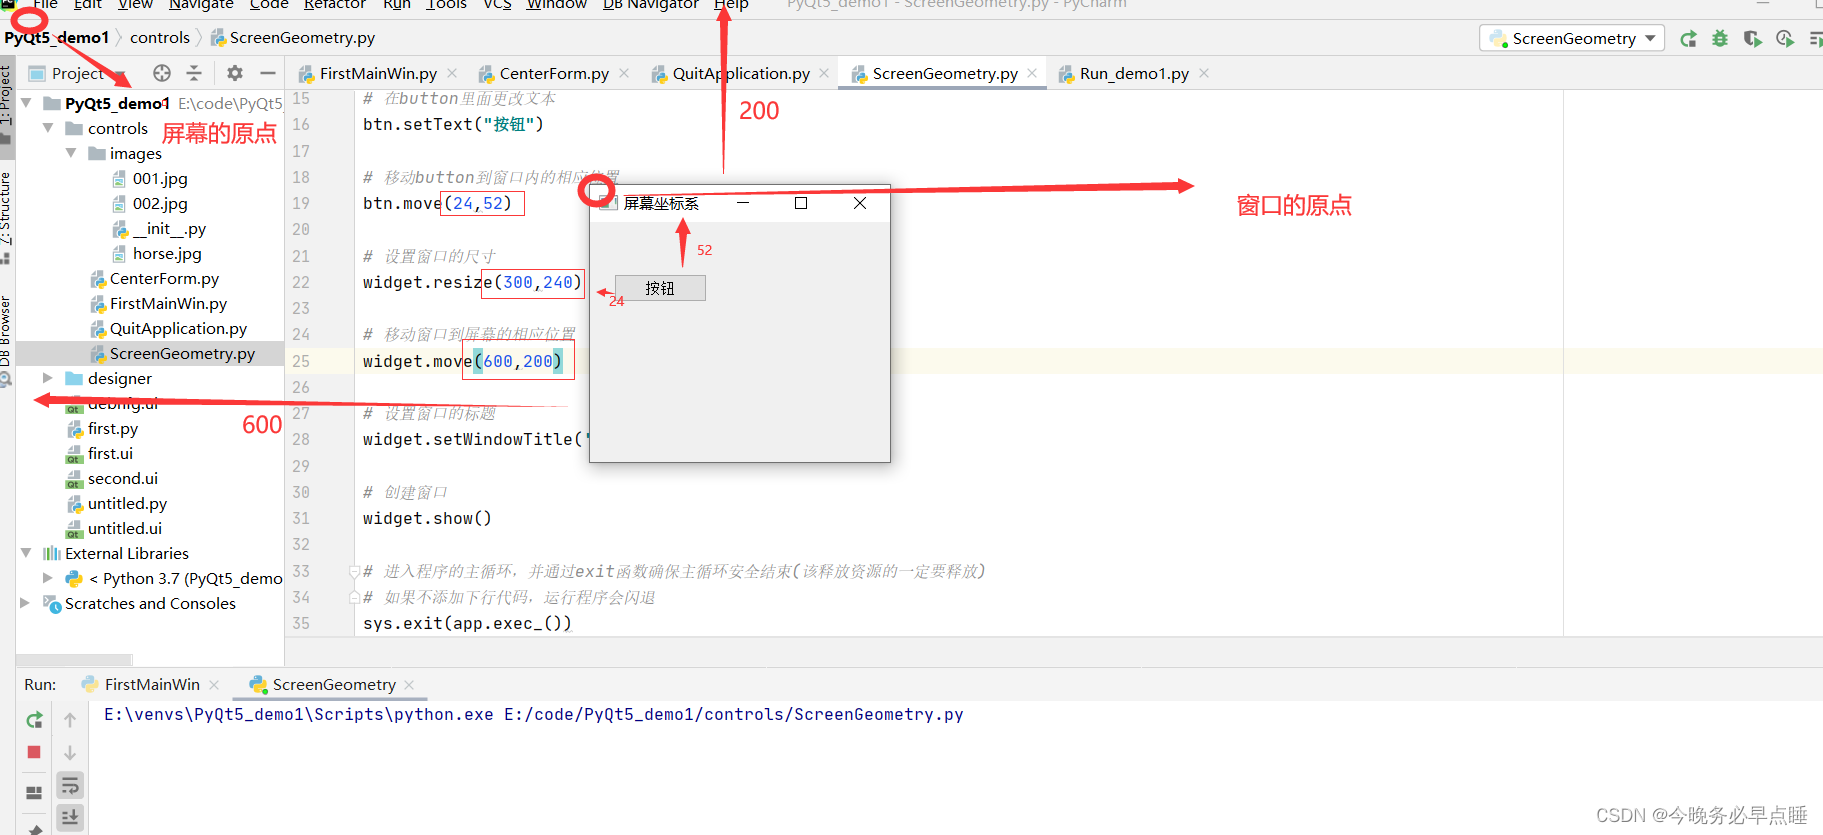
Task: Start debugging with the bug icon
Action: click(1720, 39)
